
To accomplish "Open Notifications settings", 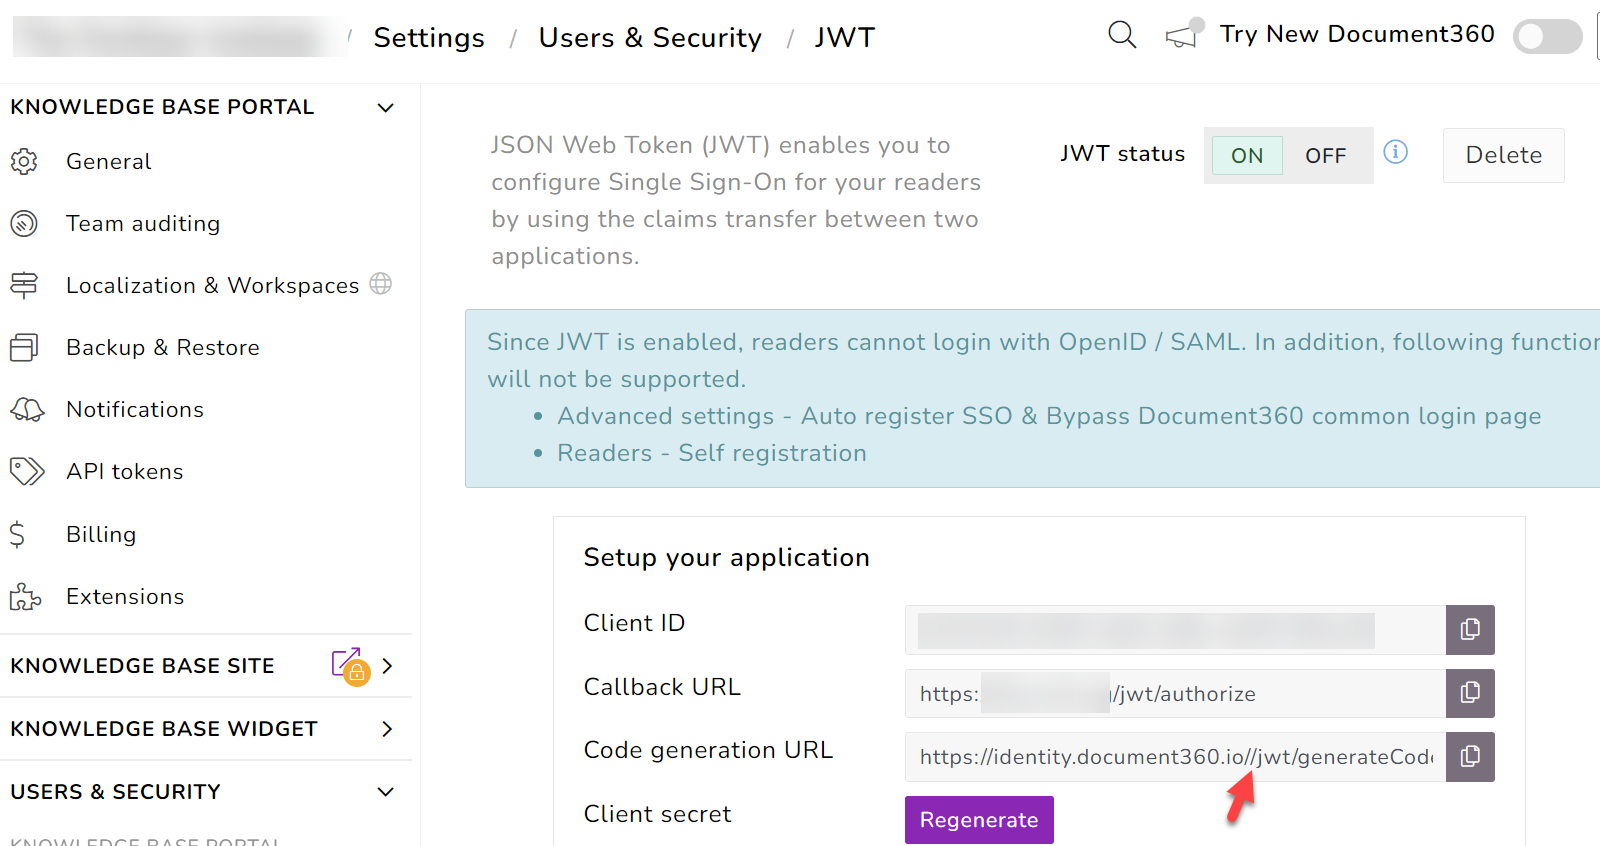I will (x=135, y=409).
